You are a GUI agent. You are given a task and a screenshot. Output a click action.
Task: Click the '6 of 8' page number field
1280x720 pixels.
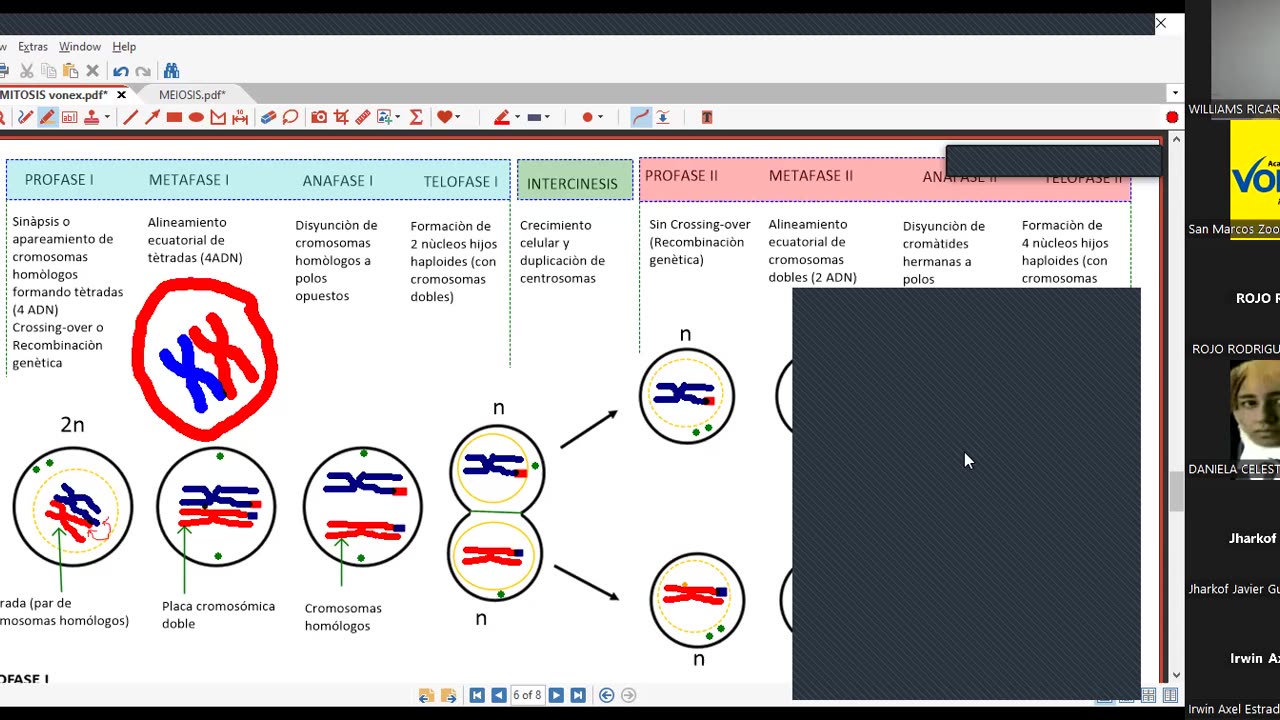527,695
